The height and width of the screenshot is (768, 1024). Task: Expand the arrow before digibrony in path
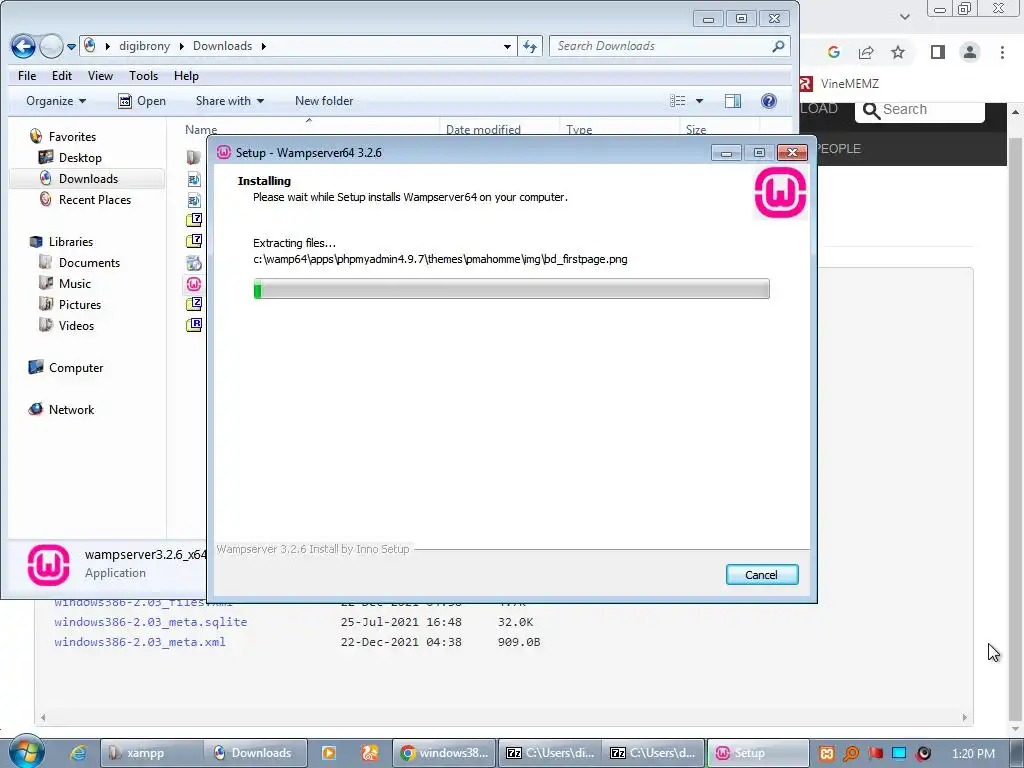107,46
